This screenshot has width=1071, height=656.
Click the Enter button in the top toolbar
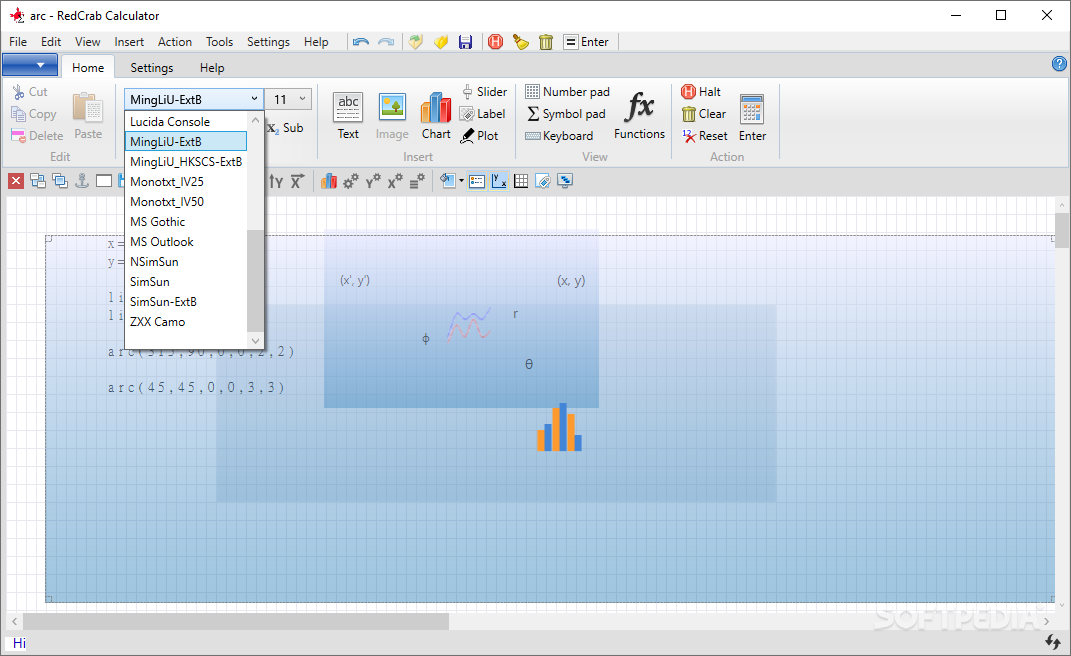(586, 42)
